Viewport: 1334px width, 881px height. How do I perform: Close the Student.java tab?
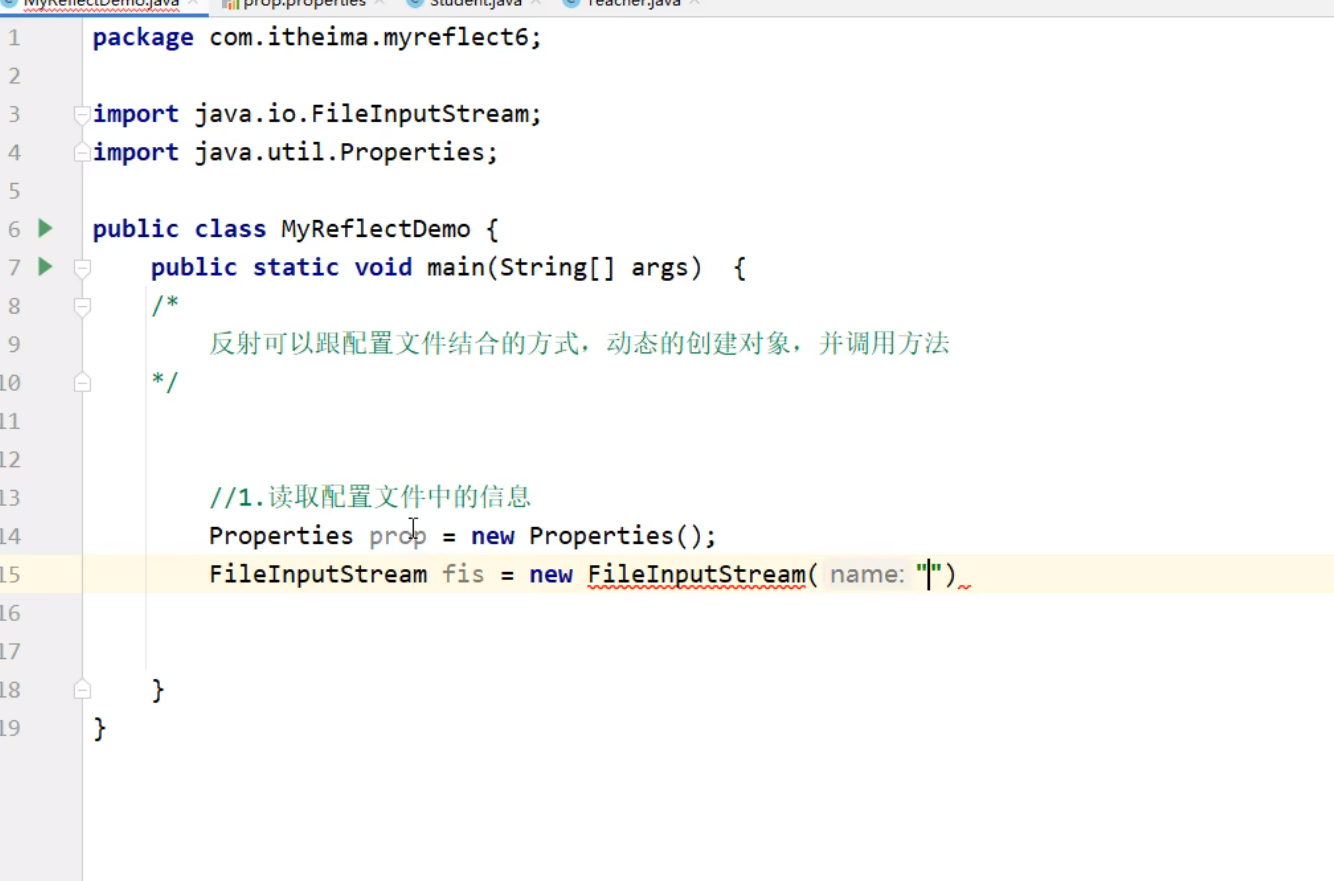click(x=533, y=3)
